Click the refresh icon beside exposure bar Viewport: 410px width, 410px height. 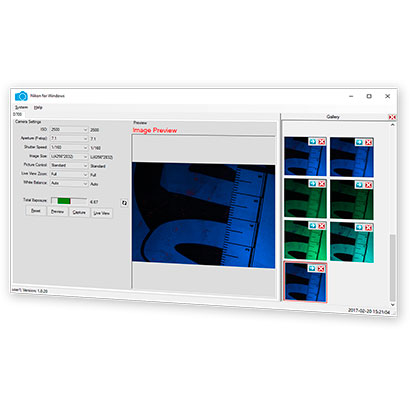click(124, 203)
